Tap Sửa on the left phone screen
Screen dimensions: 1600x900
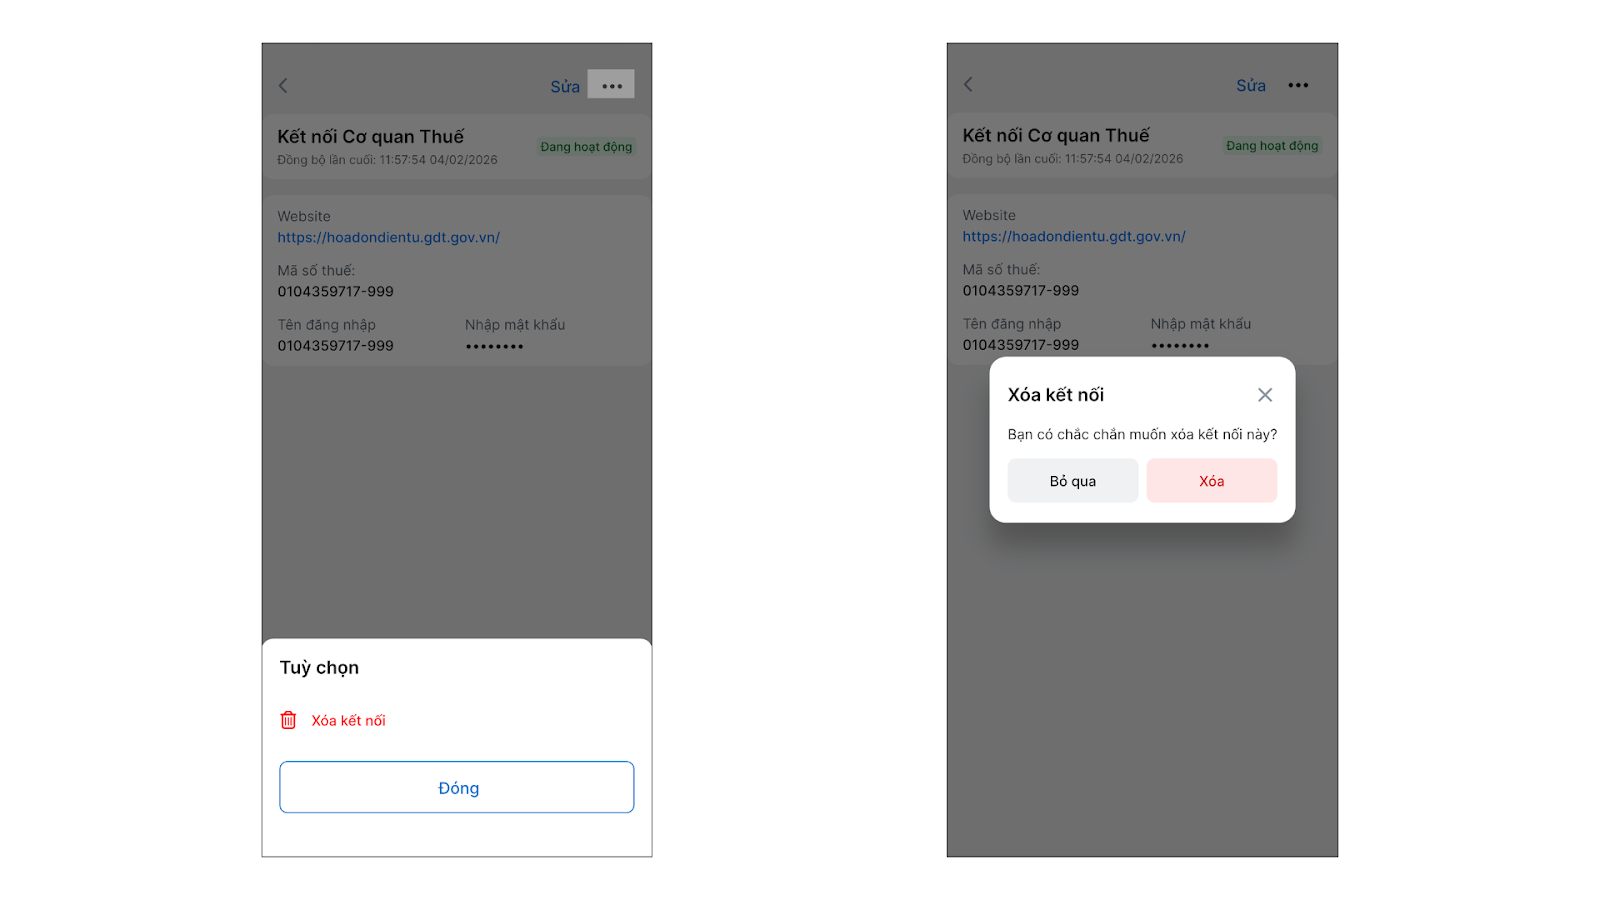565,87
